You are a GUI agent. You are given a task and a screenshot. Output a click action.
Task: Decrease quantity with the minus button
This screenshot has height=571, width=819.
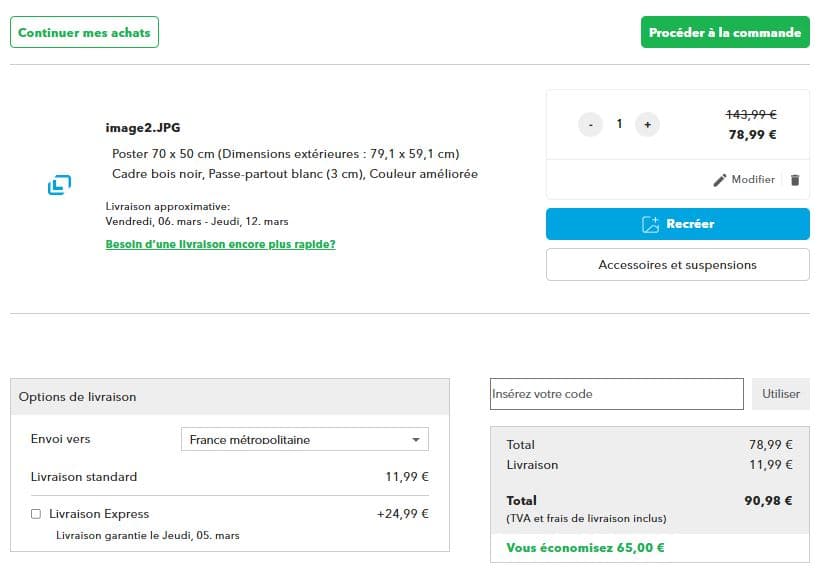click(590, 124)
